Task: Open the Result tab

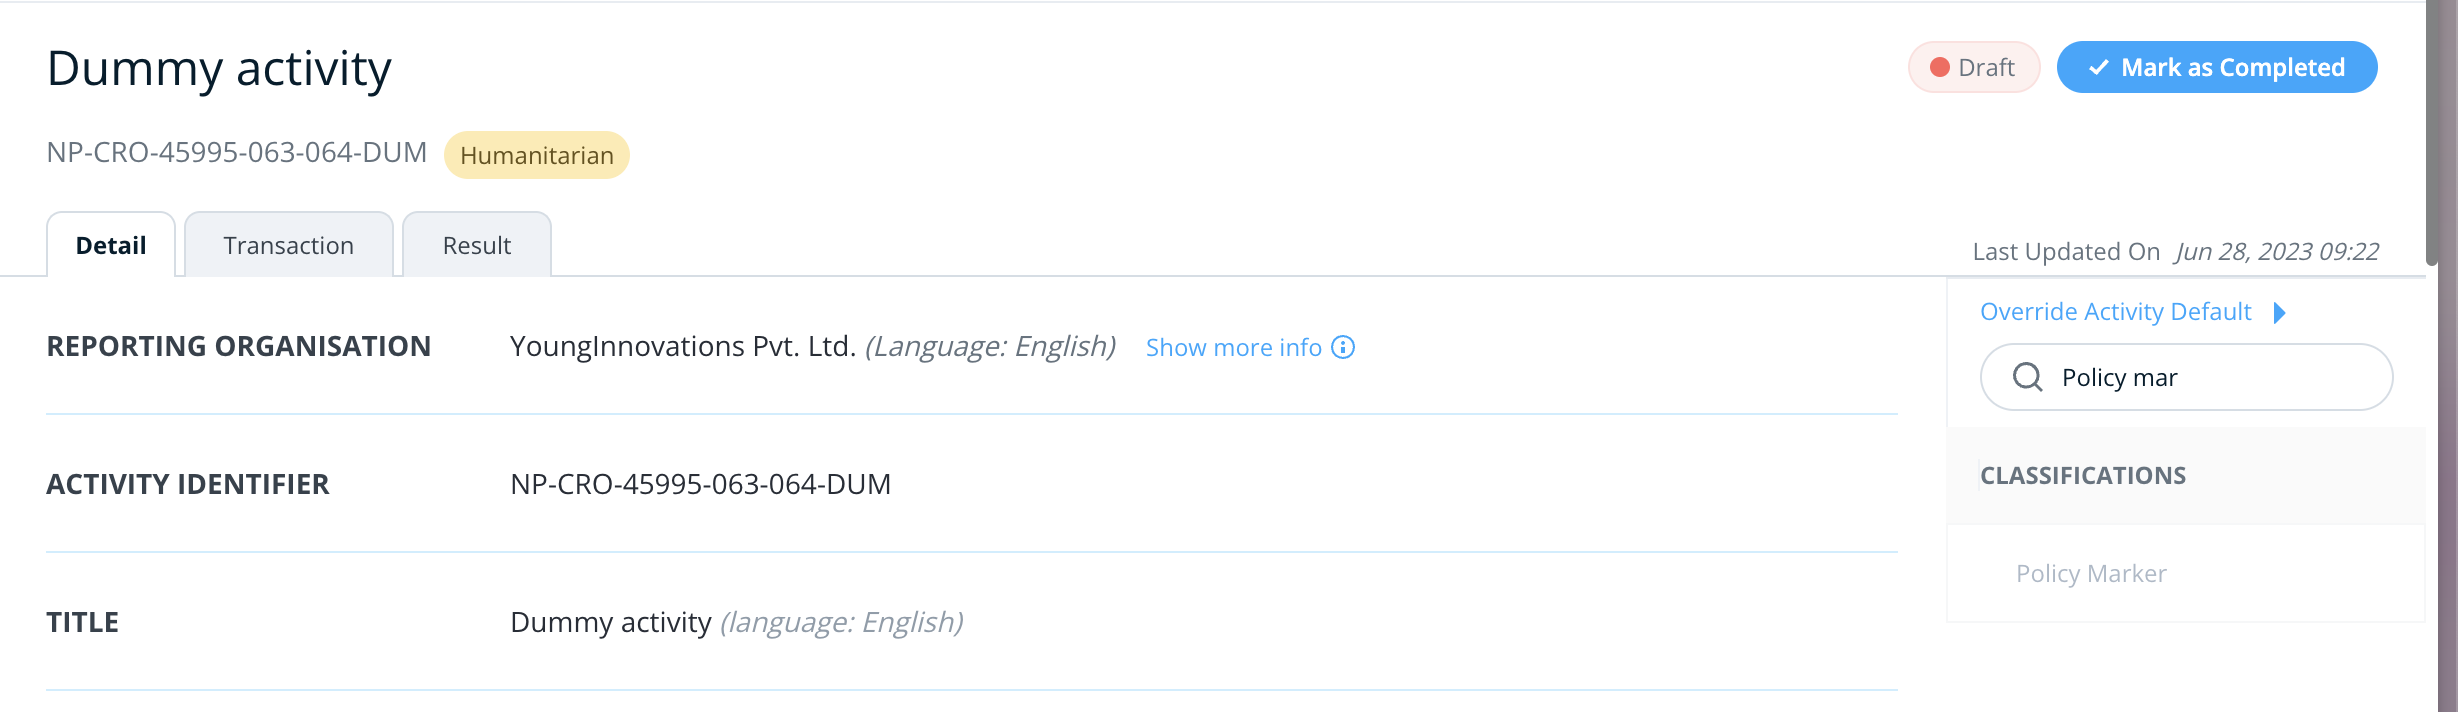Action: tap(477, 245)
